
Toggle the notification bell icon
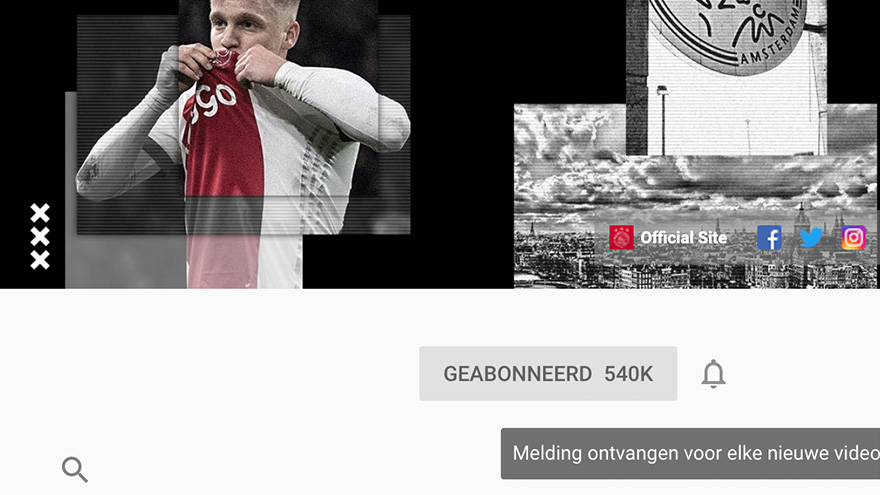[713, 374]
